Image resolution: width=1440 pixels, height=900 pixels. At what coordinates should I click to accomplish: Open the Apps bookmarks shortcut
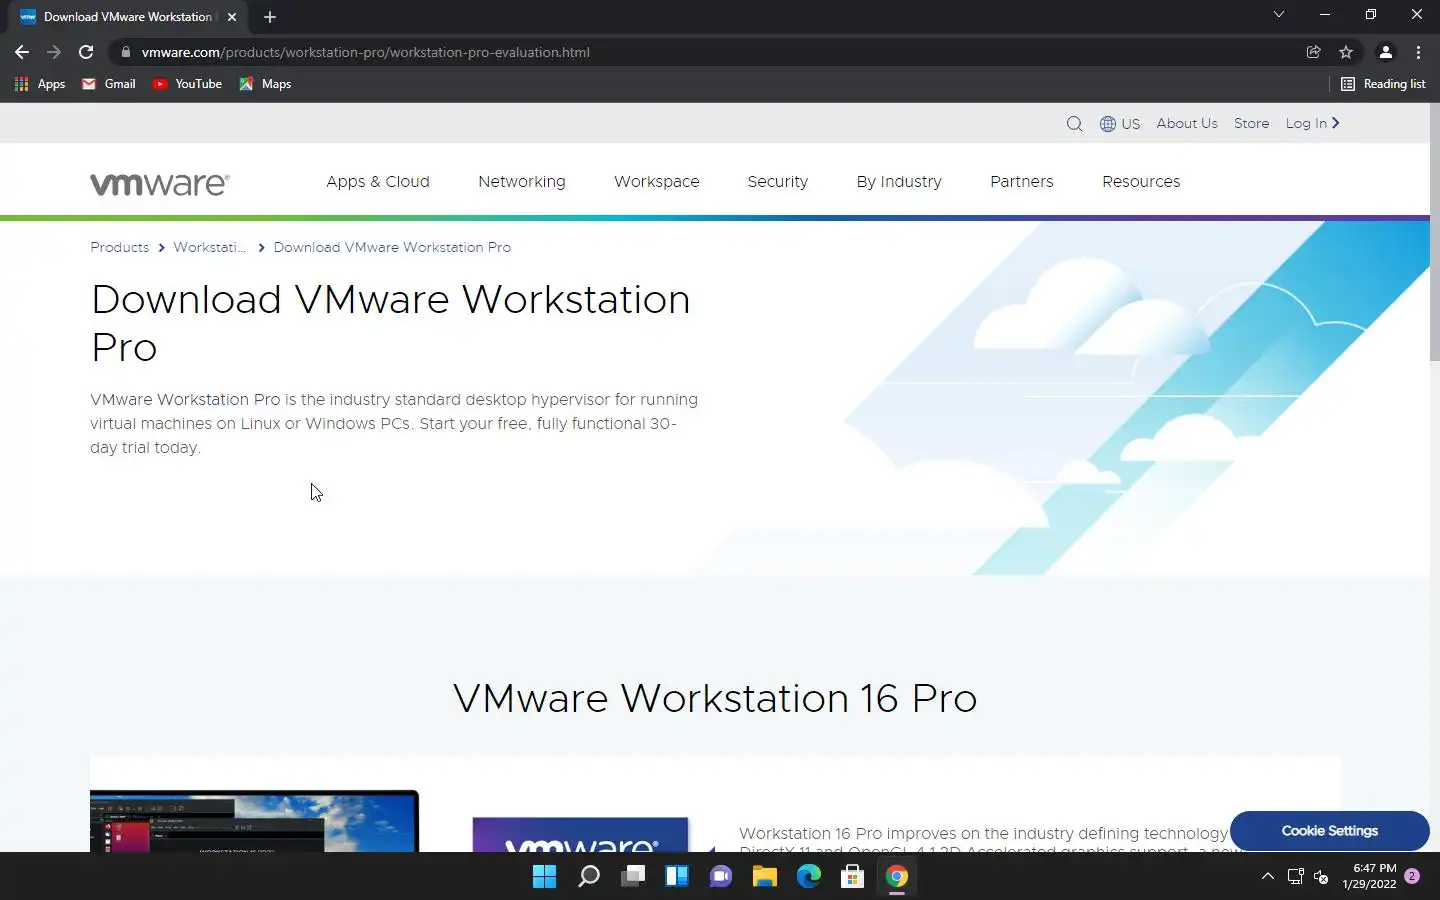pyautogui.click(x=40, y=84)
